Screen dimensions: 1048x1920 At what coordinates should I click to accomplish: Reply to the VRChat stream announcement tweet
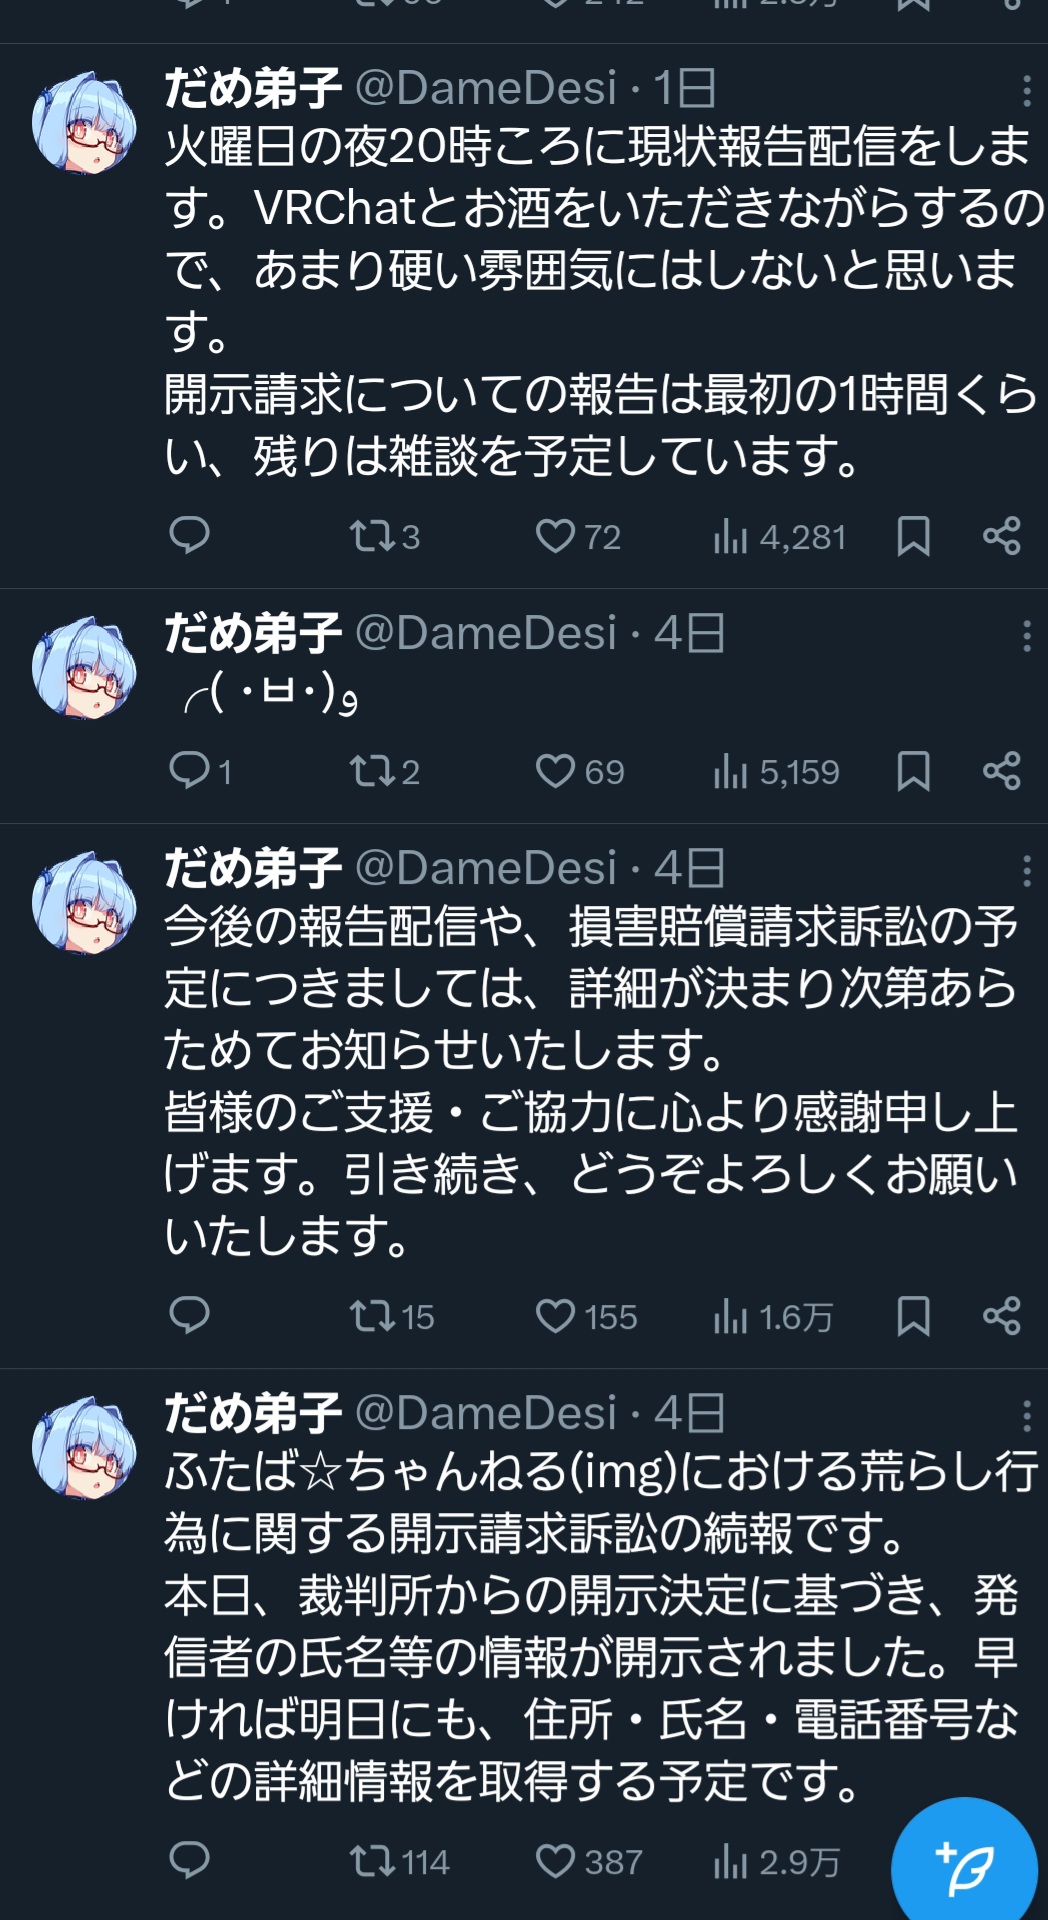pyautogui.click(x=189, y=536)
